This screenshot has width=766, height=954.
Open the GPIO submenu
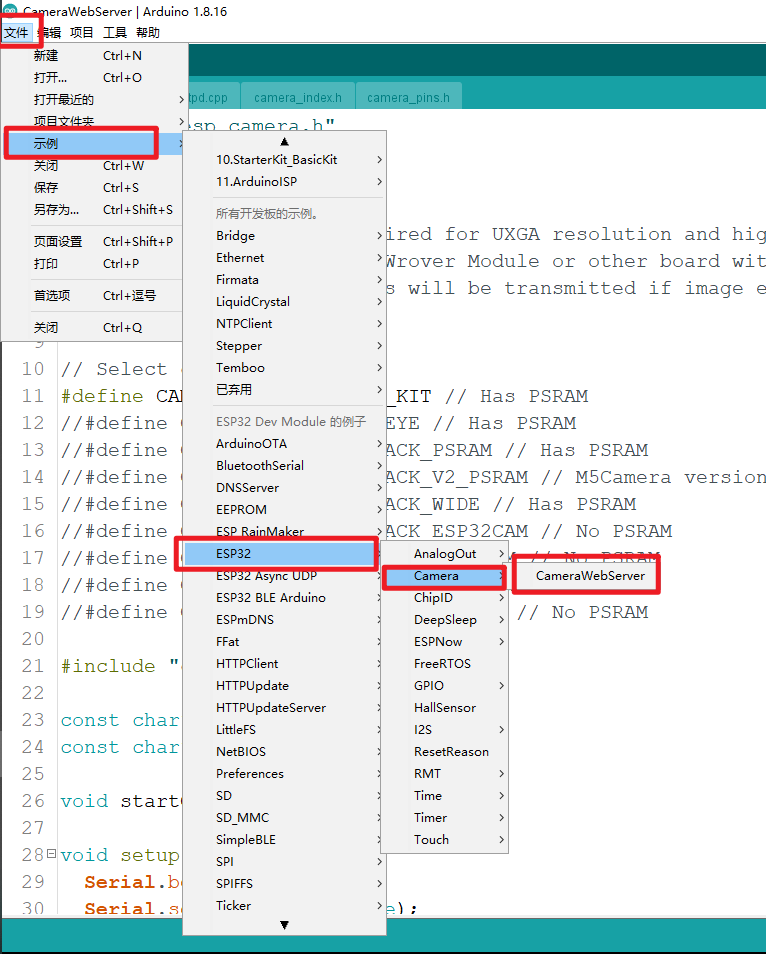(444, 686)
